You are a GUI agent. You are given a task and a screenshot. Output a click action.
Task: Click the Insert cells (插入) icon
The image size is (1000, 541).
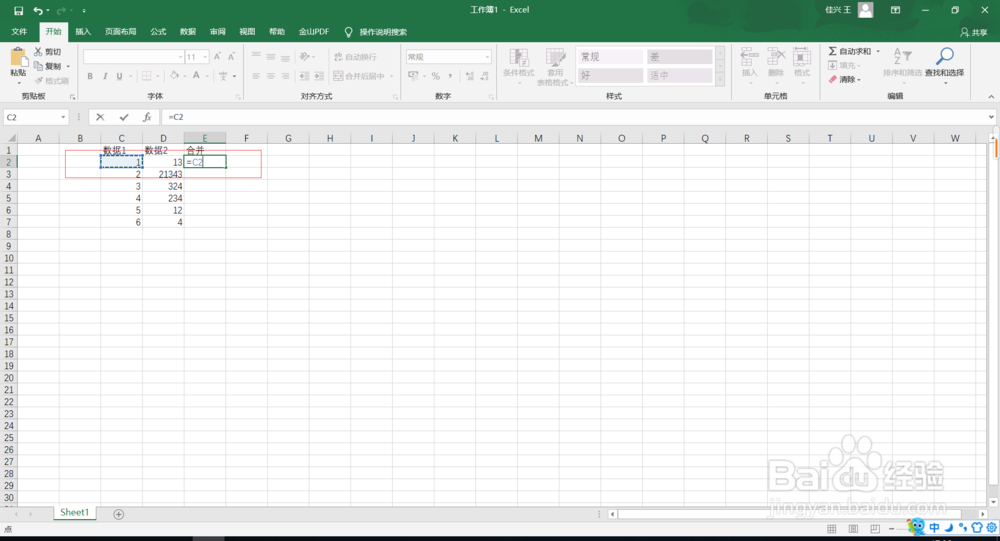pyautogui.click(x=749, y=63)
